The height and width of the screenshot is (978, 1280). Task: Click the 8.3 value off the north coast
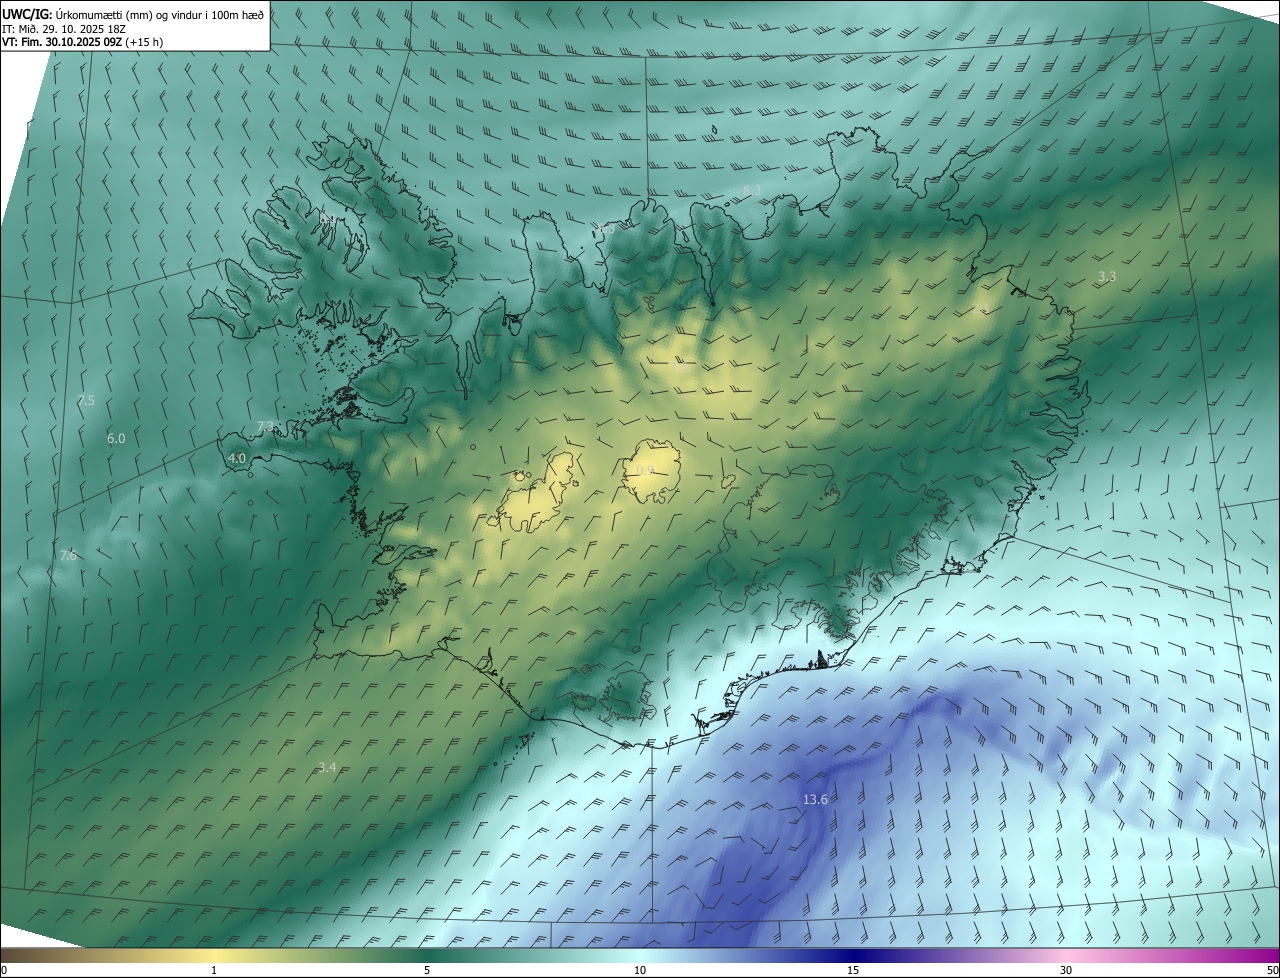click(x=752, y=190)
